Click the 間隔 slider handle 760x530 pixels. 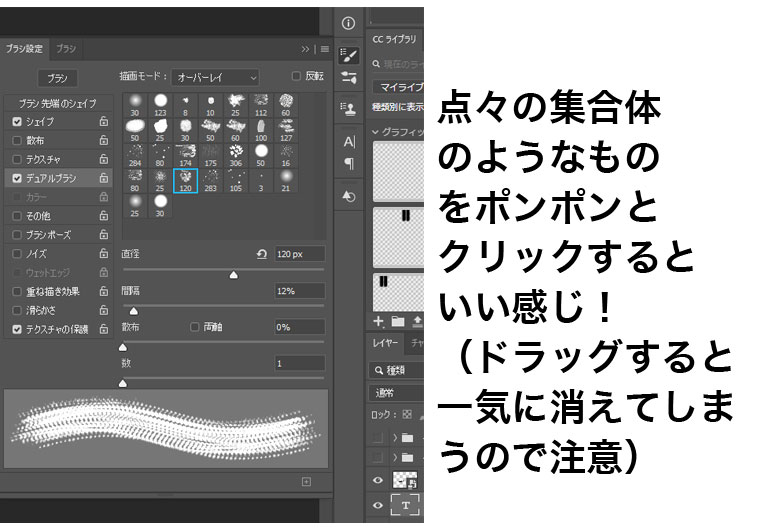click(134, 311)
